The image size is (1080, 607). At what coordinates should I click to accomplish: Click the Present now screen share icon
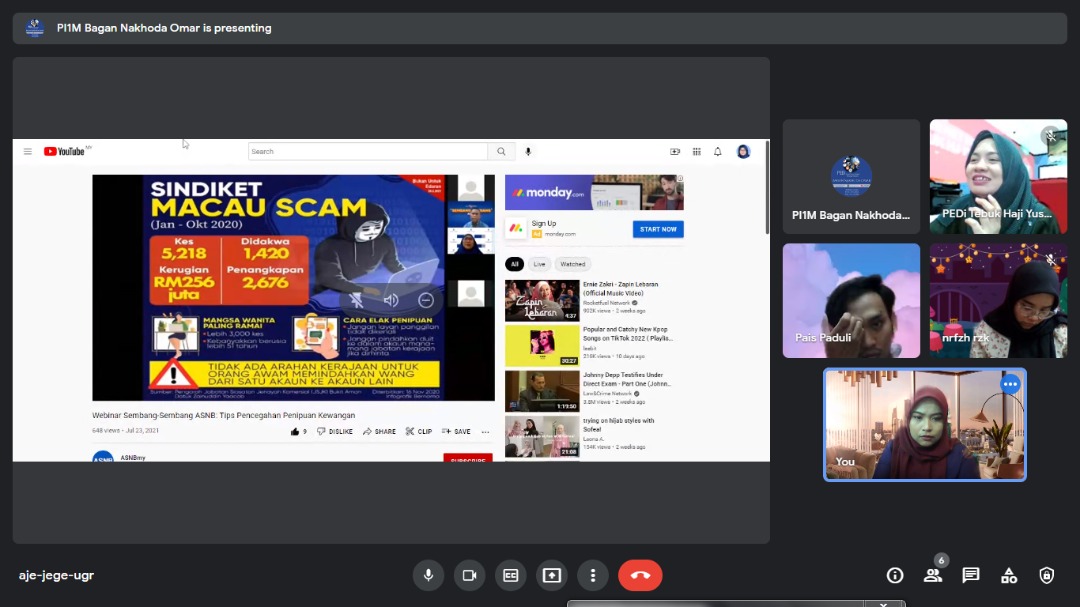click(x=551, y=575)
